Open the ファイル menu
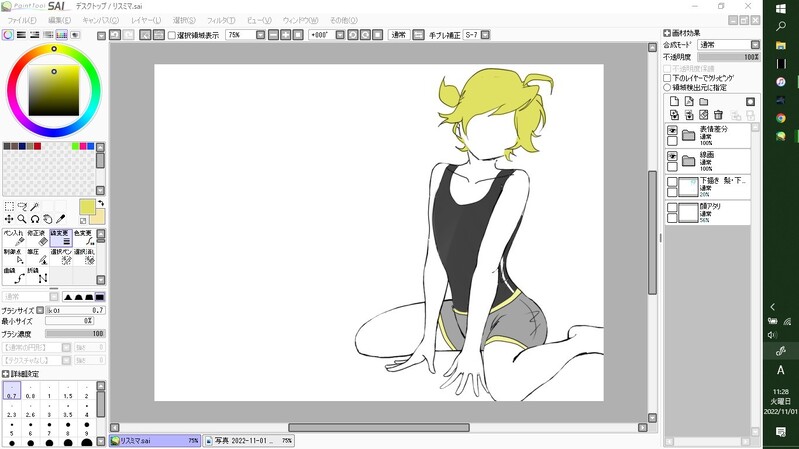Image resolution: width=799 pixels, height=449 pixels. [x=22, y=20]
